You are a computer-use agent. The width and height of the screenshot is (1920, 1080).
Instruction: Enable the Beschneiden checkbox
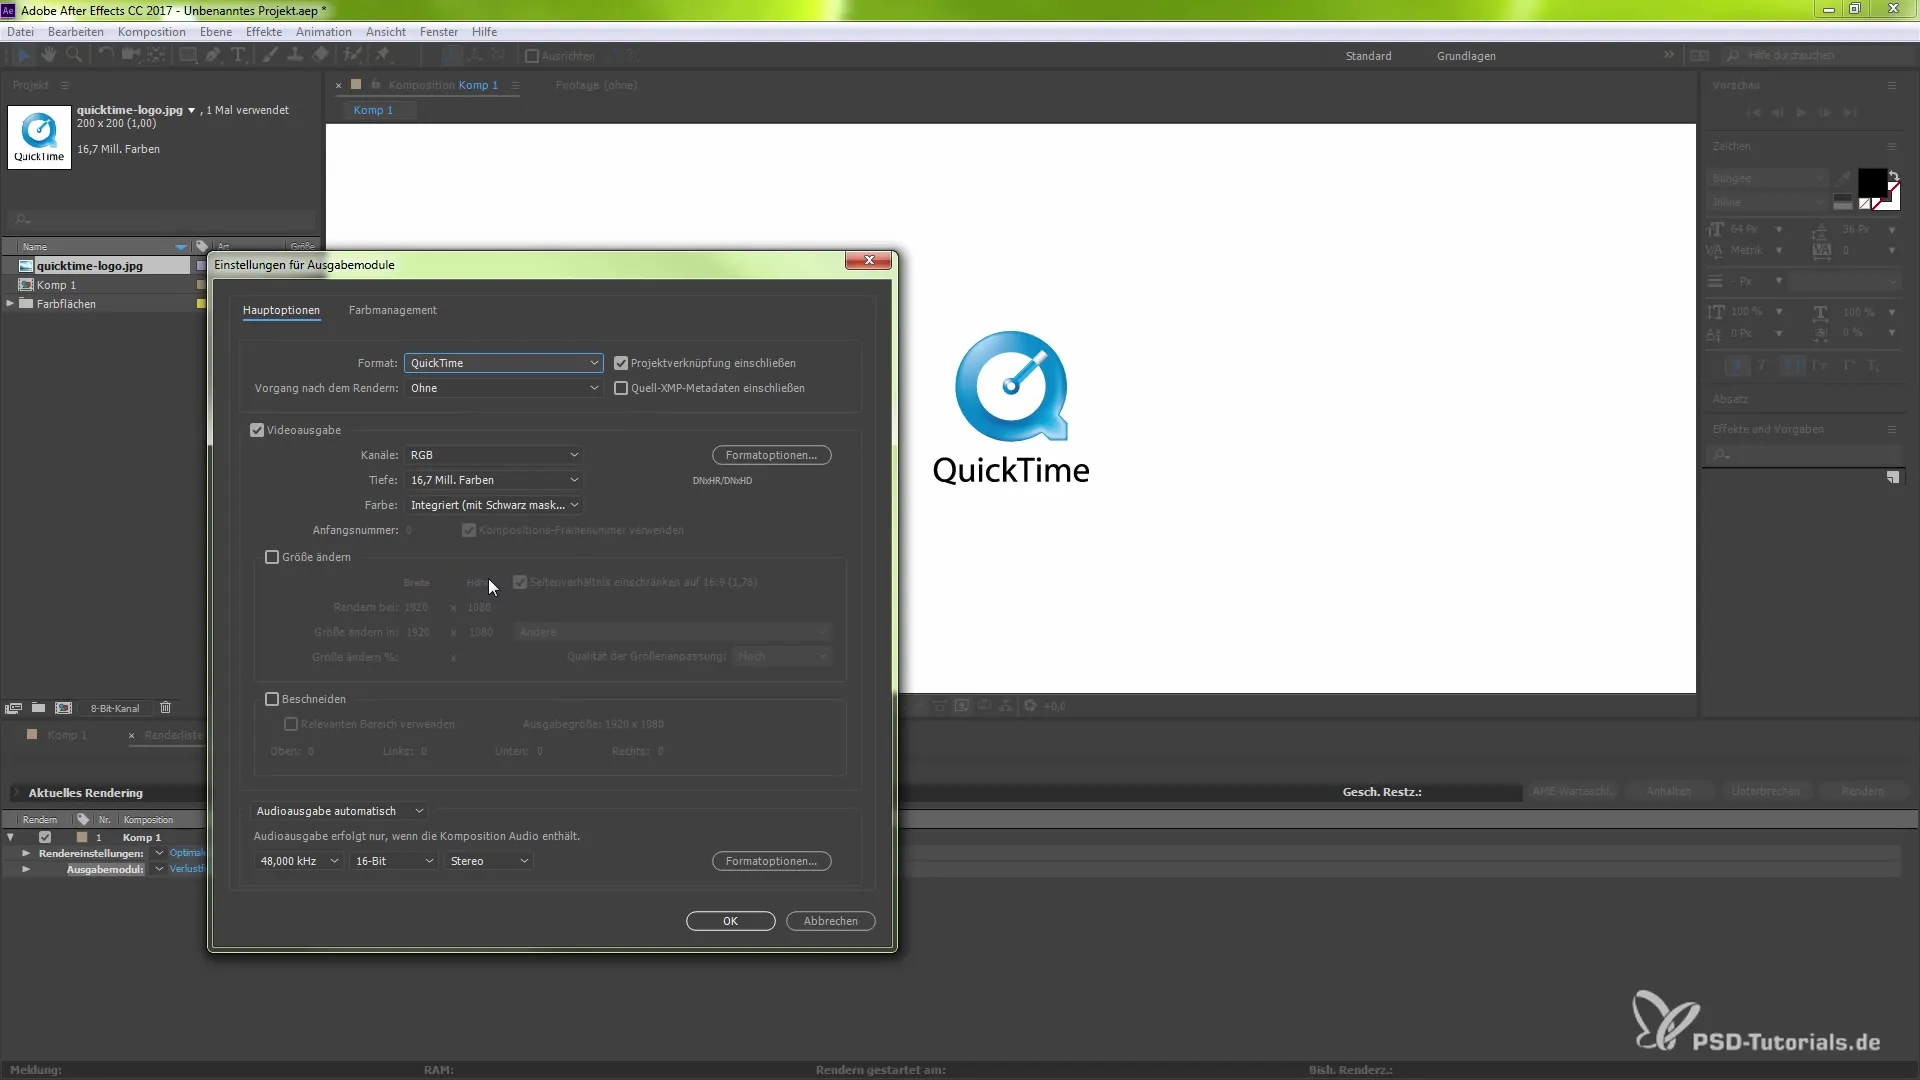[x=272, y=699]
